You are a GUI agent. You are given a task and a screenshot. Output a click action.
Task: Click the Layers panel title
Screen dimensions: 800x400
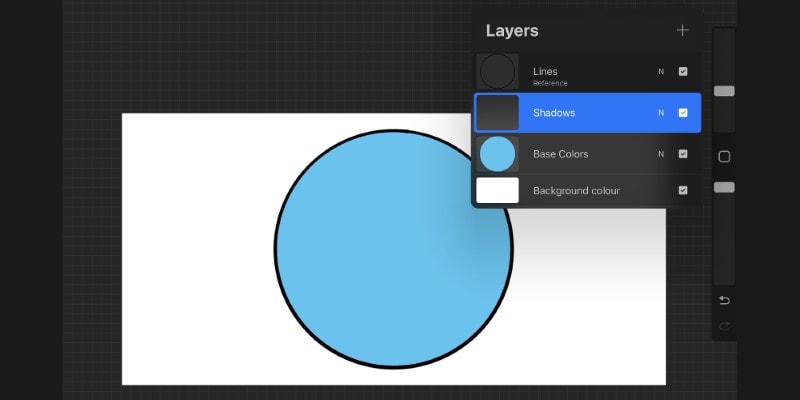click(512, 31)
